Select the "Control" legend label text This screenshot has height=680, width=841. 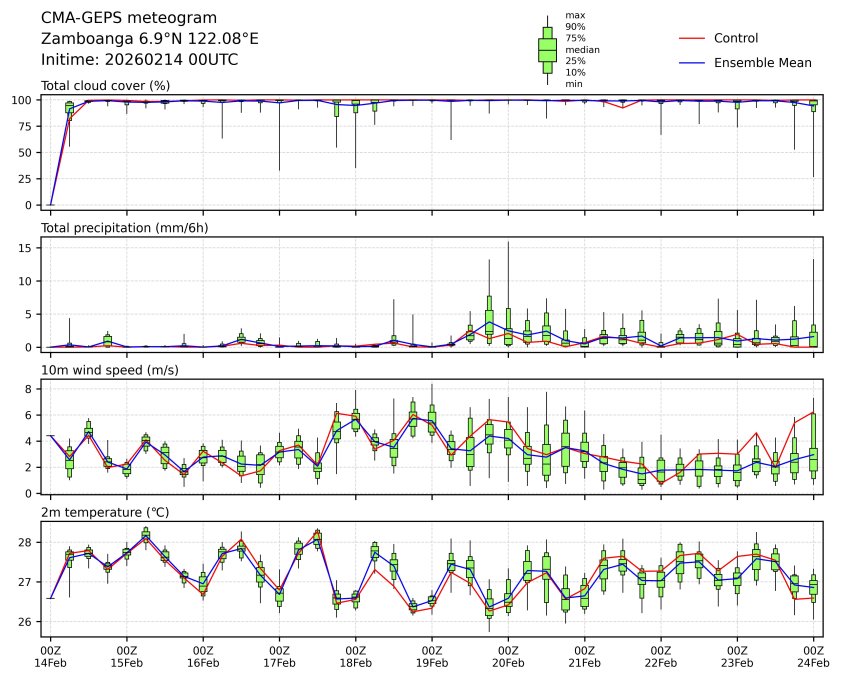(x=735, y=38)
